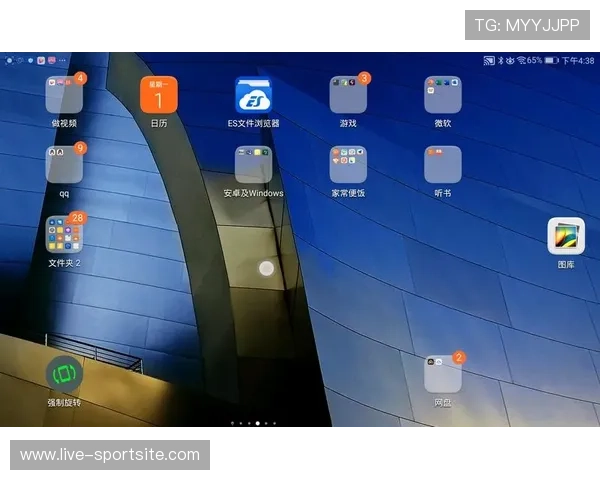Click the www.live-sportsite.com watermark link
Viewport: 600px width, 480px height.
tap(111, 455)
